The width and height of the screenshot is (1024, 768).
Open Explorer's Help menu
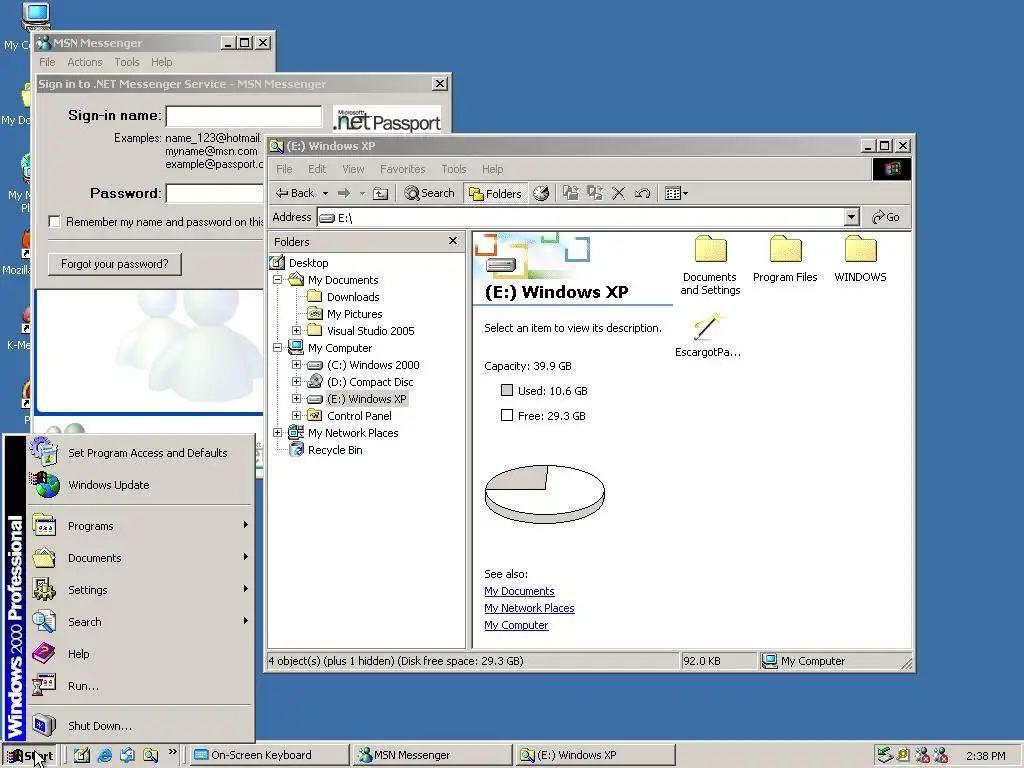tap(492, 169)
